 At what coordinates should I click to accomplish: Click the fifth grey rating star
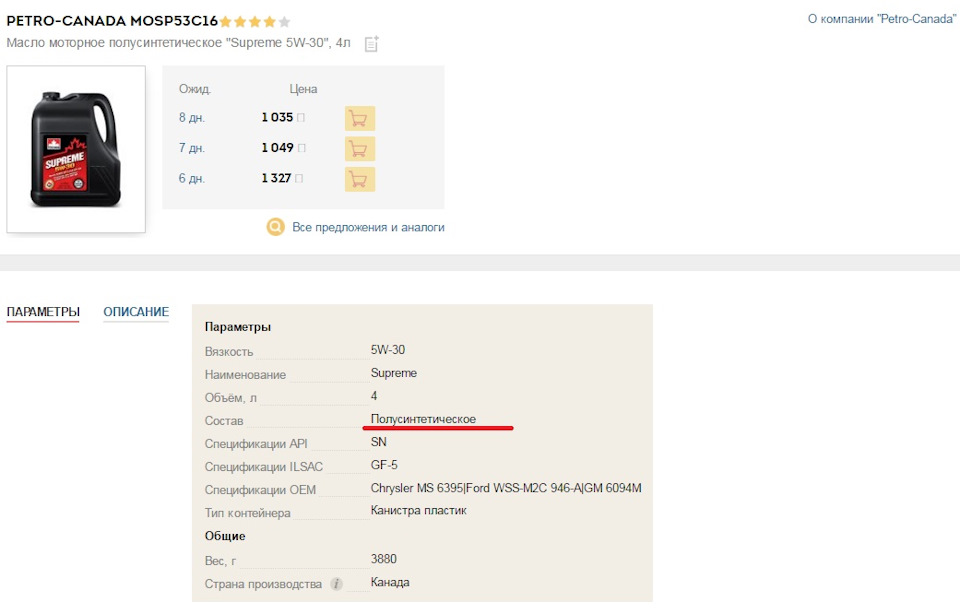[284, 22]
